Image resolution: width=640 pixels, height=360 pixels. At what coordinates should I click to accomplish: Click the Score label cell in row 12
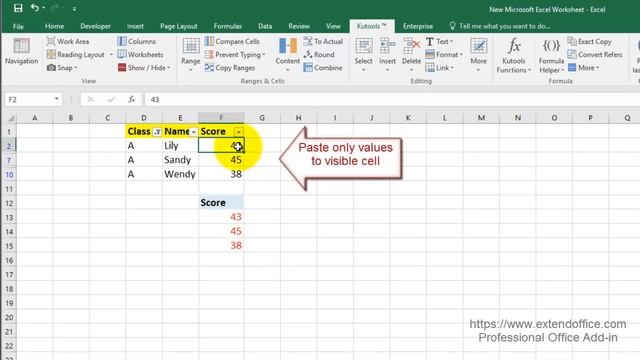point(221,203)
